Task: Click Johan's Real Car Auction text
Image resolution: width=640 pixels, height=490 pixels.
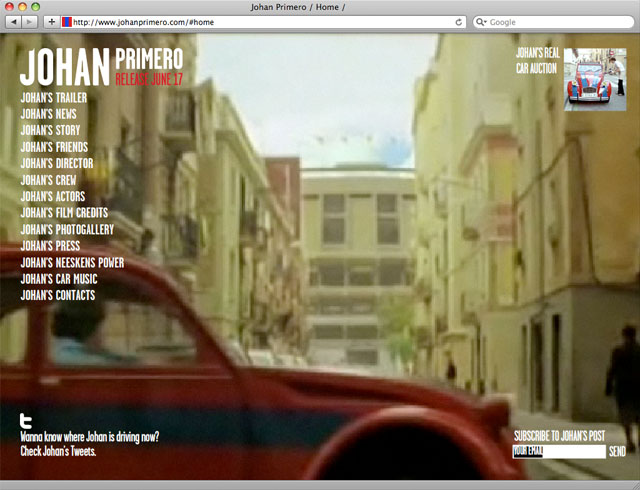Action: [x=537, y=60]
